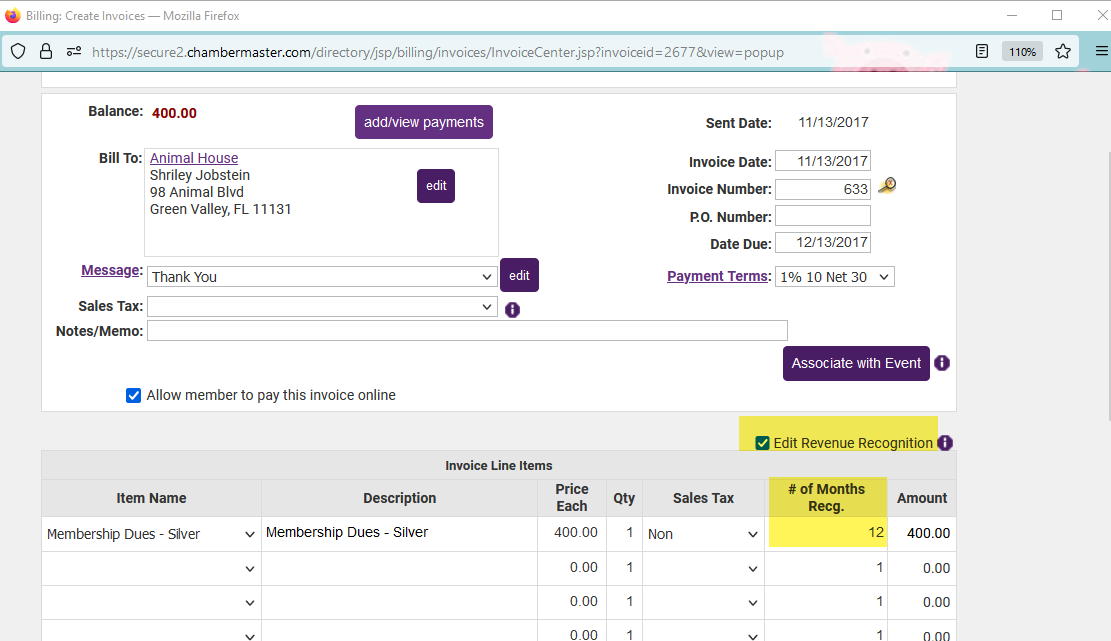Click the add/view payments button

[424, 122]
